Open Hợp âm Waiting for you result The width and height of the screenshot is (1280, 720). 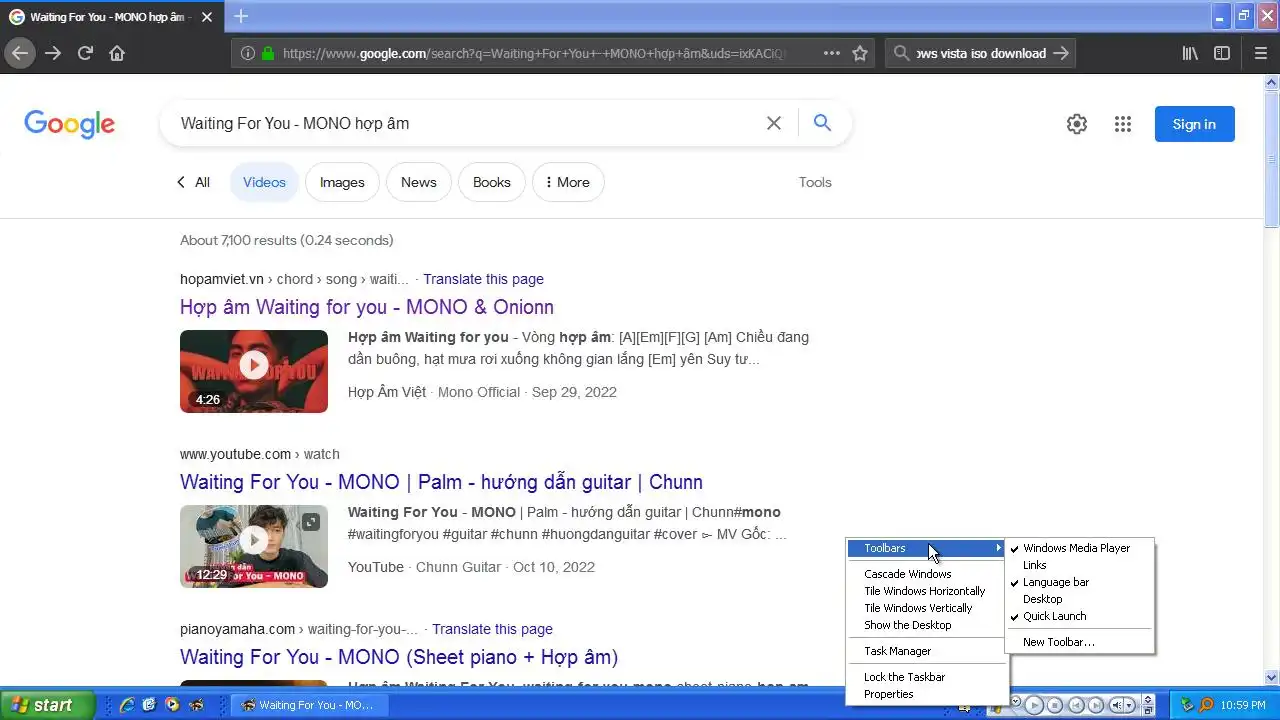[x=367, y=307]
